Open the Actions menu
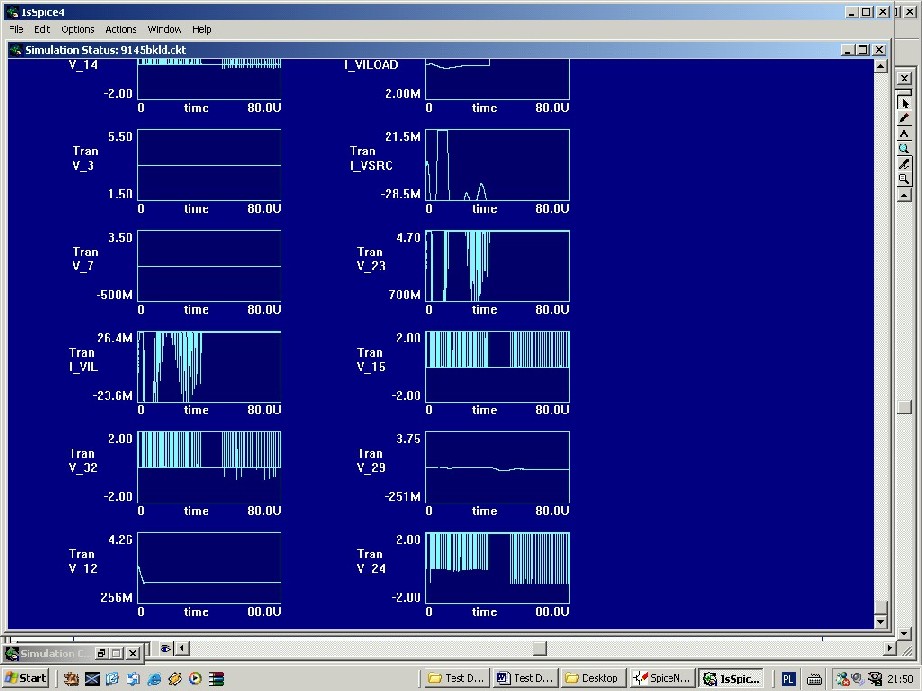The image size is (922, 691). pos(121,30)
